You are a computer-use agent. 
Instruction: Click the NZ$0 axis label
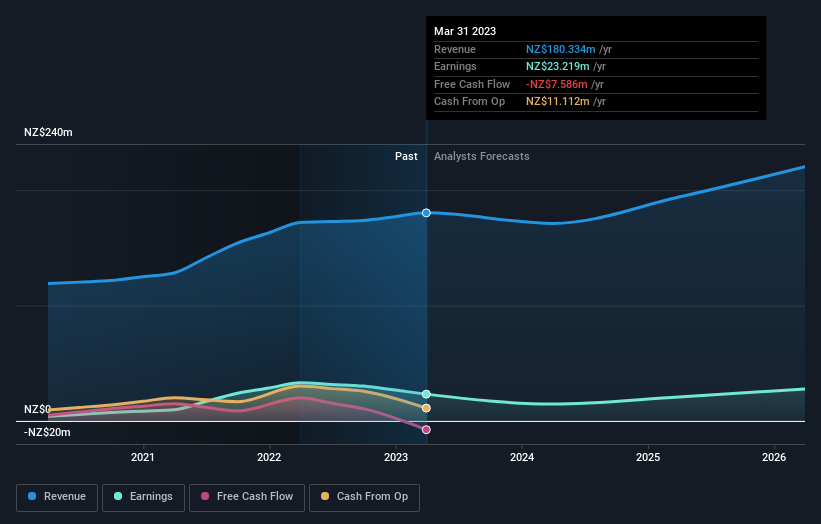(37, 409)
